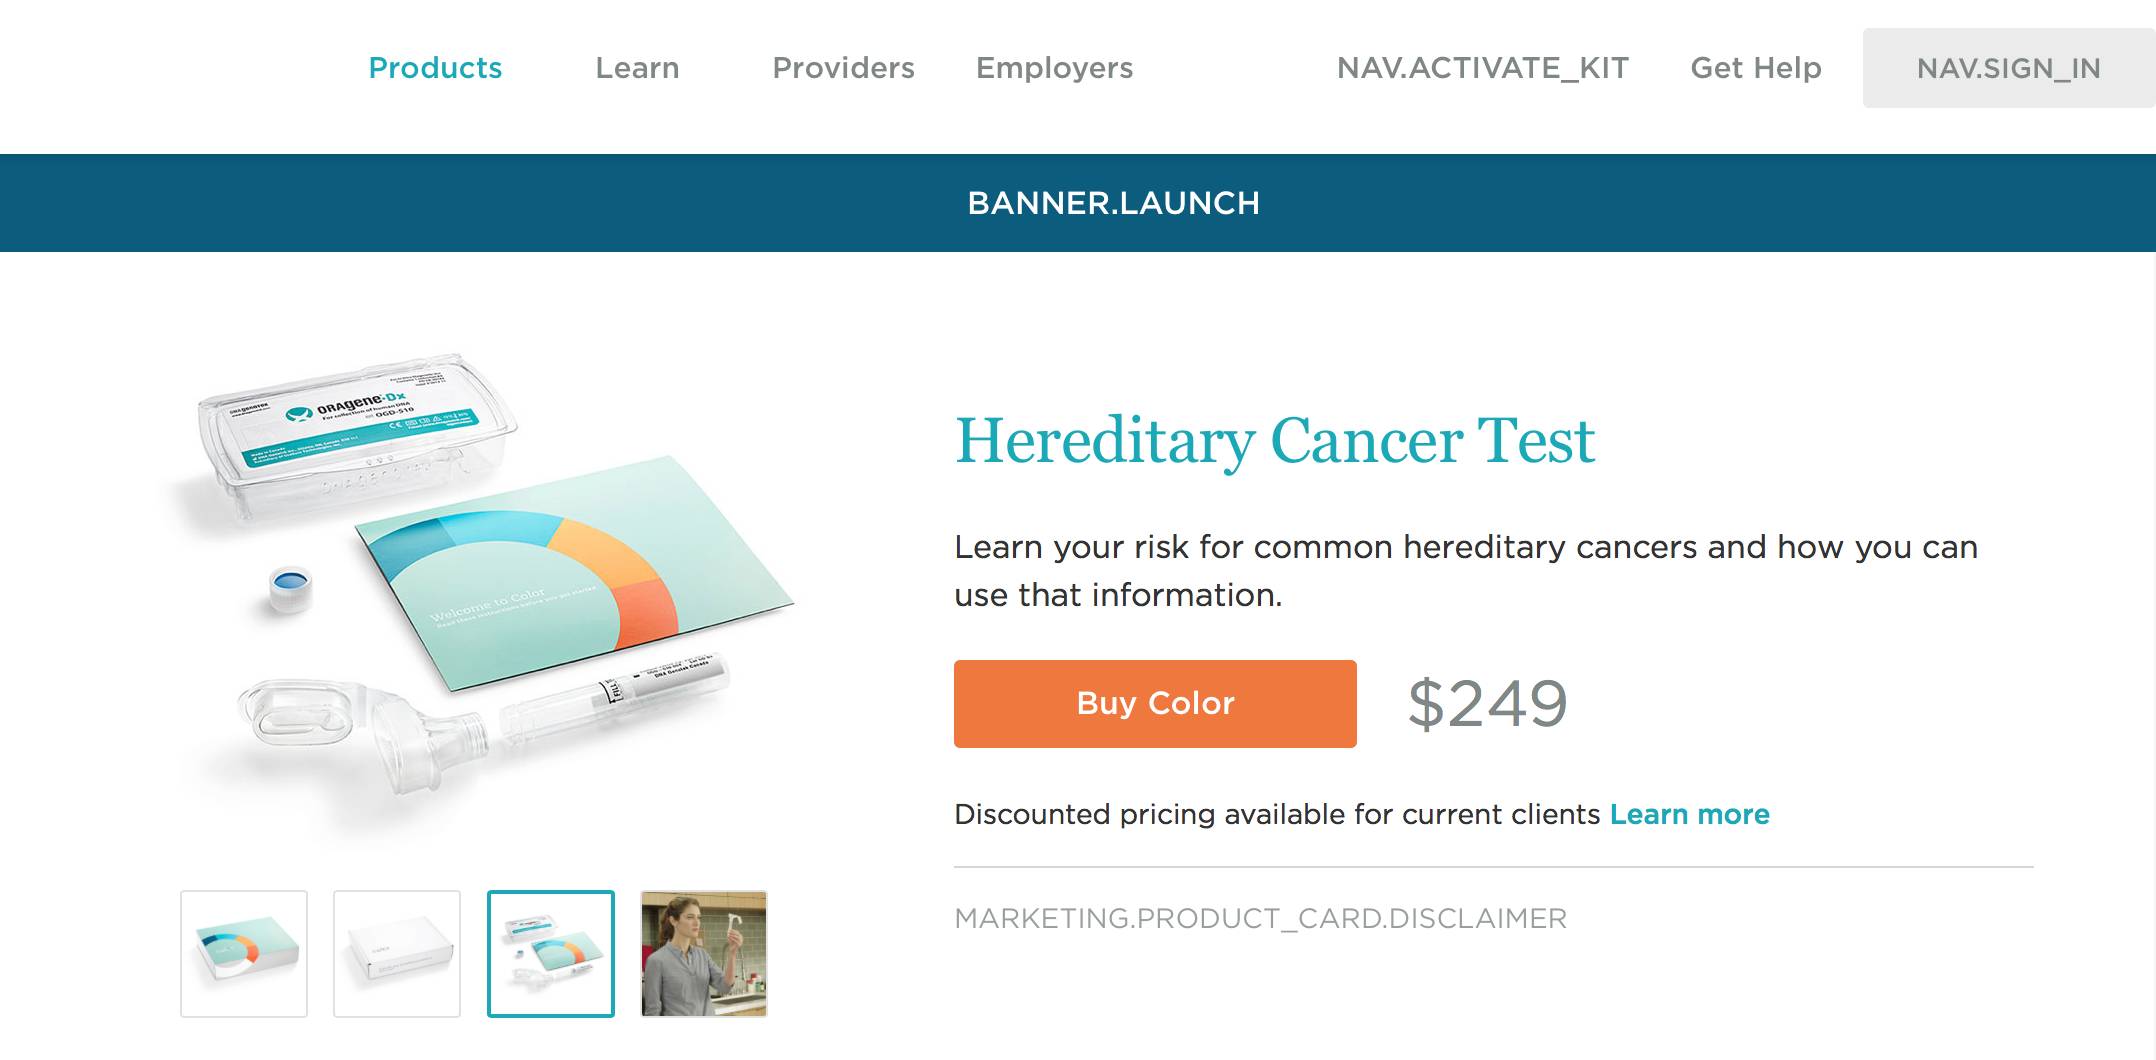Viewport: 2156px width, 1060px height.
Task: Follow the Learn more discount link
Action: (x=1689, y=814)
